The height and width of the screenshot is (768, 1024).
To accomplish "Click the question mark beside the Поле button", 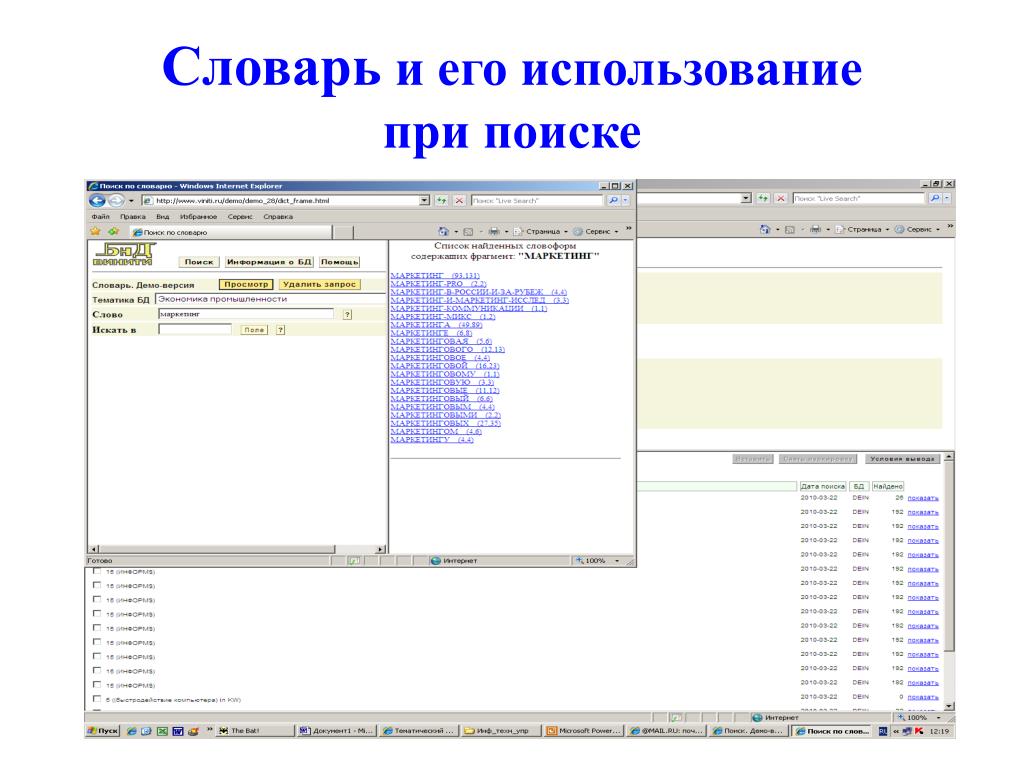I will 280,330.
